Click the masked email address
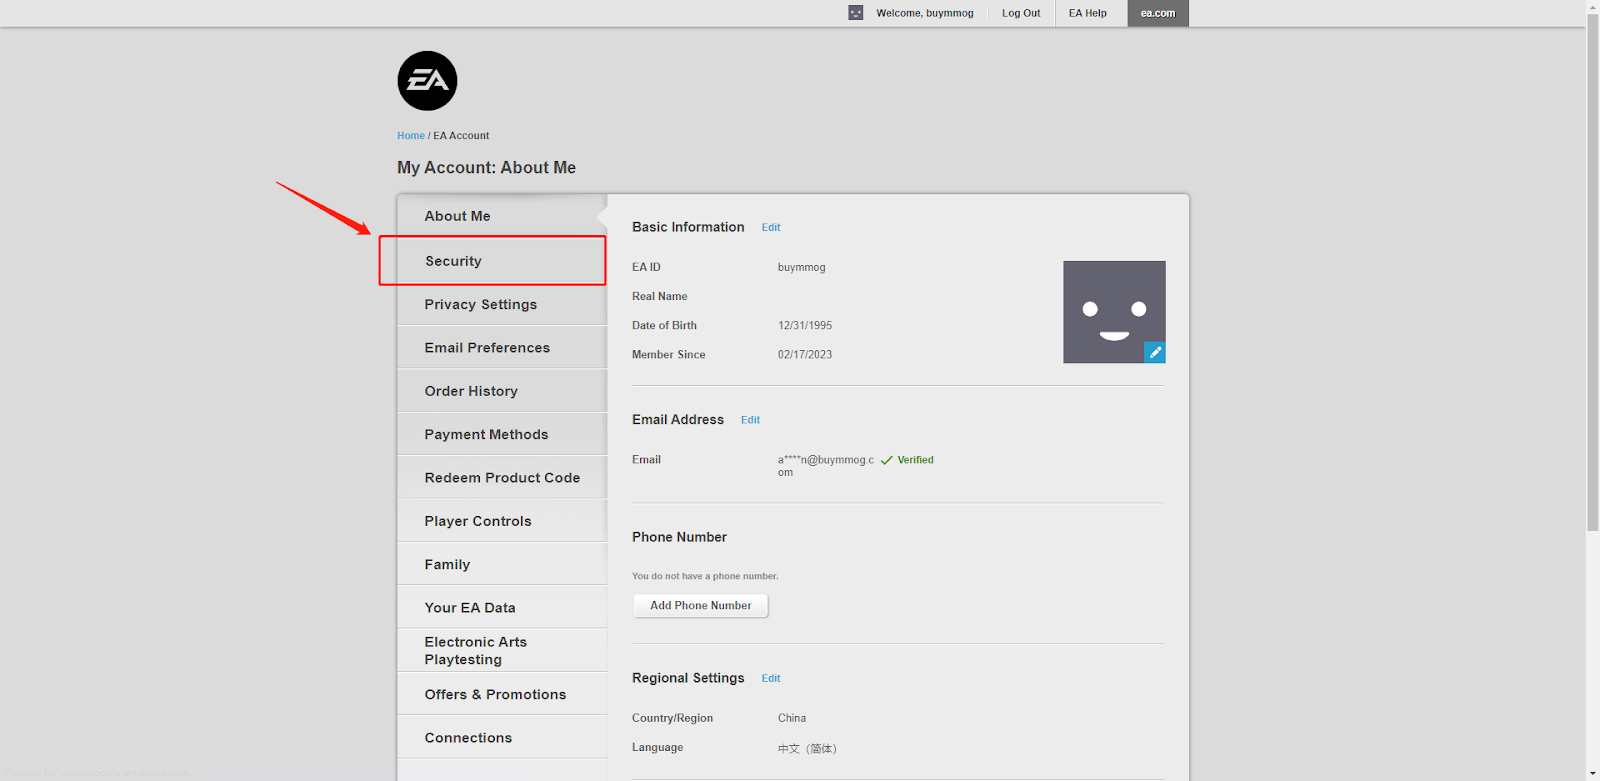1600x781 pixels. click(826, 466)
